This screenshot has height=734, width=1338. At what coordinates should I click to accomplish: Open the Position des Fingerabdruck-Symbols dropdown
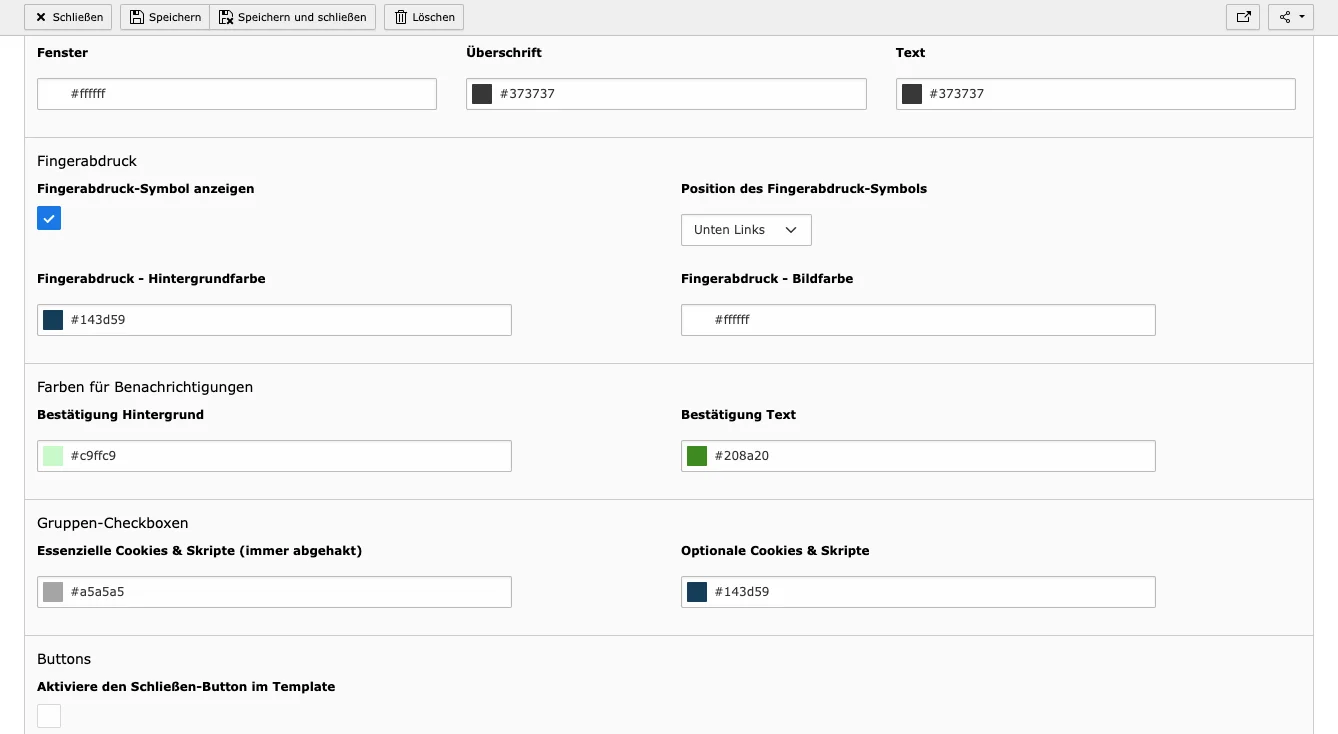[745, 230]
